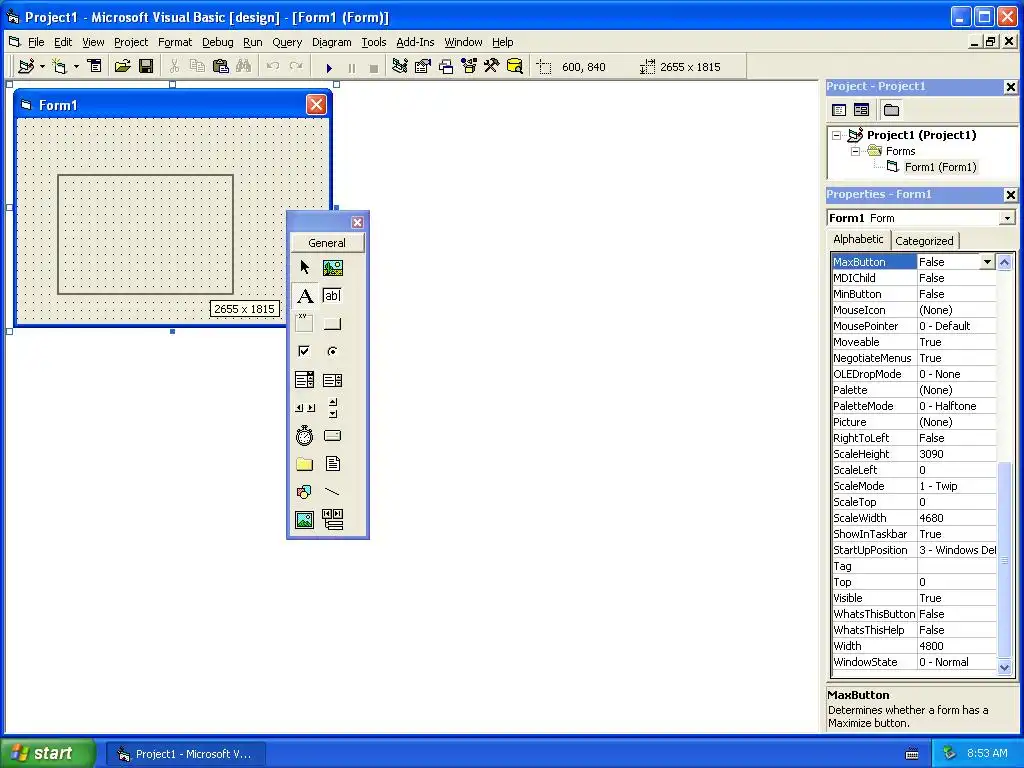This screenshot has height=768, width=1024.
Task: Open Form Layout Window from toolbar
Action: coord(446,67)
